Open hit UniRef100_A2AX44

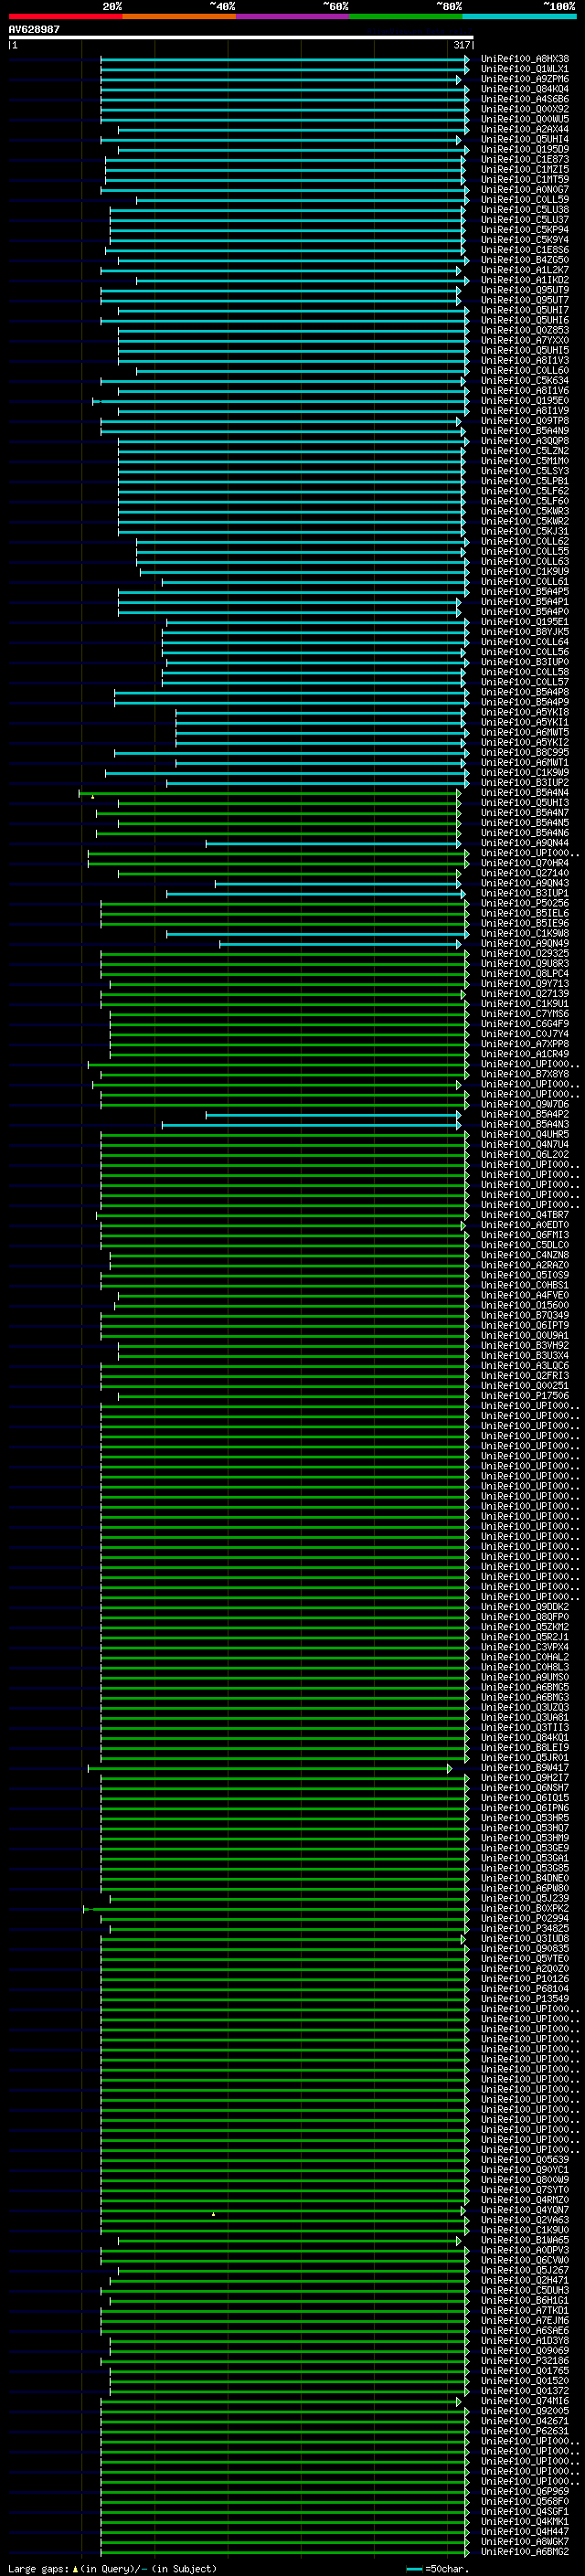point(525,129)
